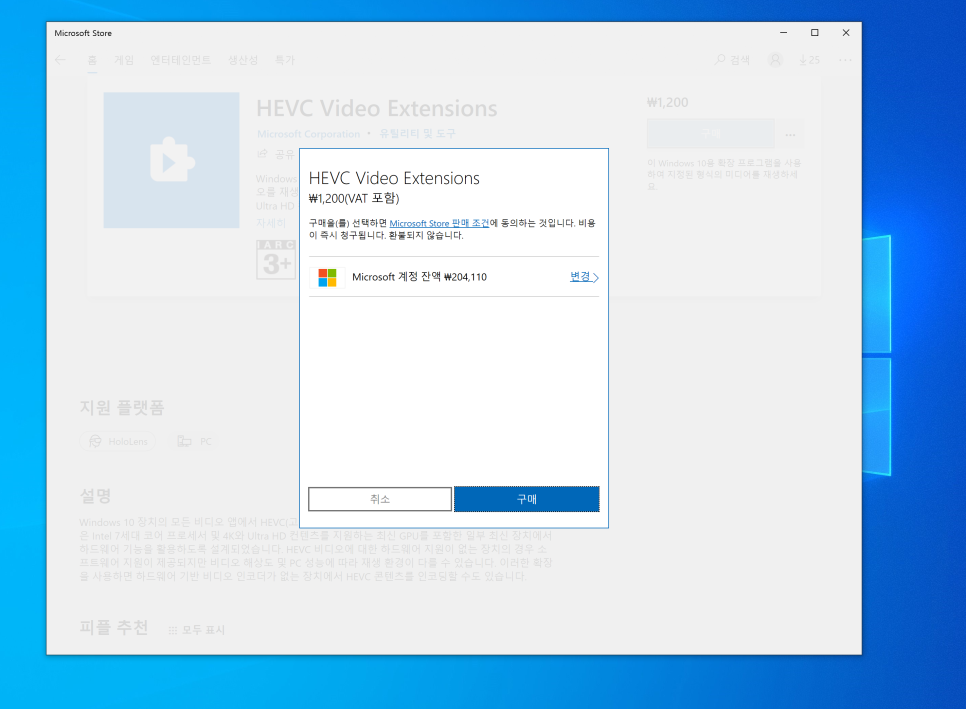Click the 3+ age rating badge
966x709 pixels.
pos(276,260)
